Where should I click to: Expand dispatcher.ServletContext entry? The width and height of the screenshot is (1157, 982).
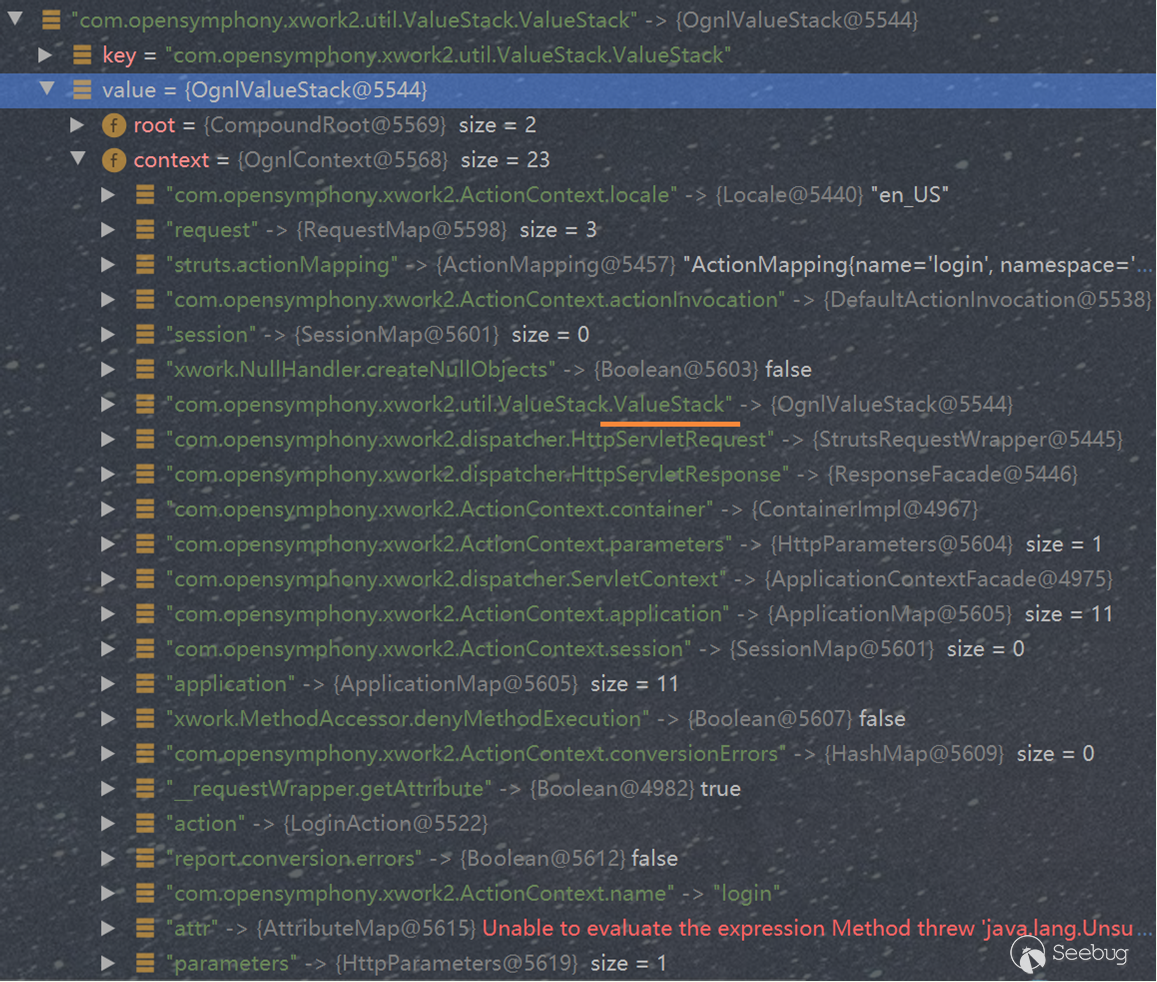[x=108, y=579]
